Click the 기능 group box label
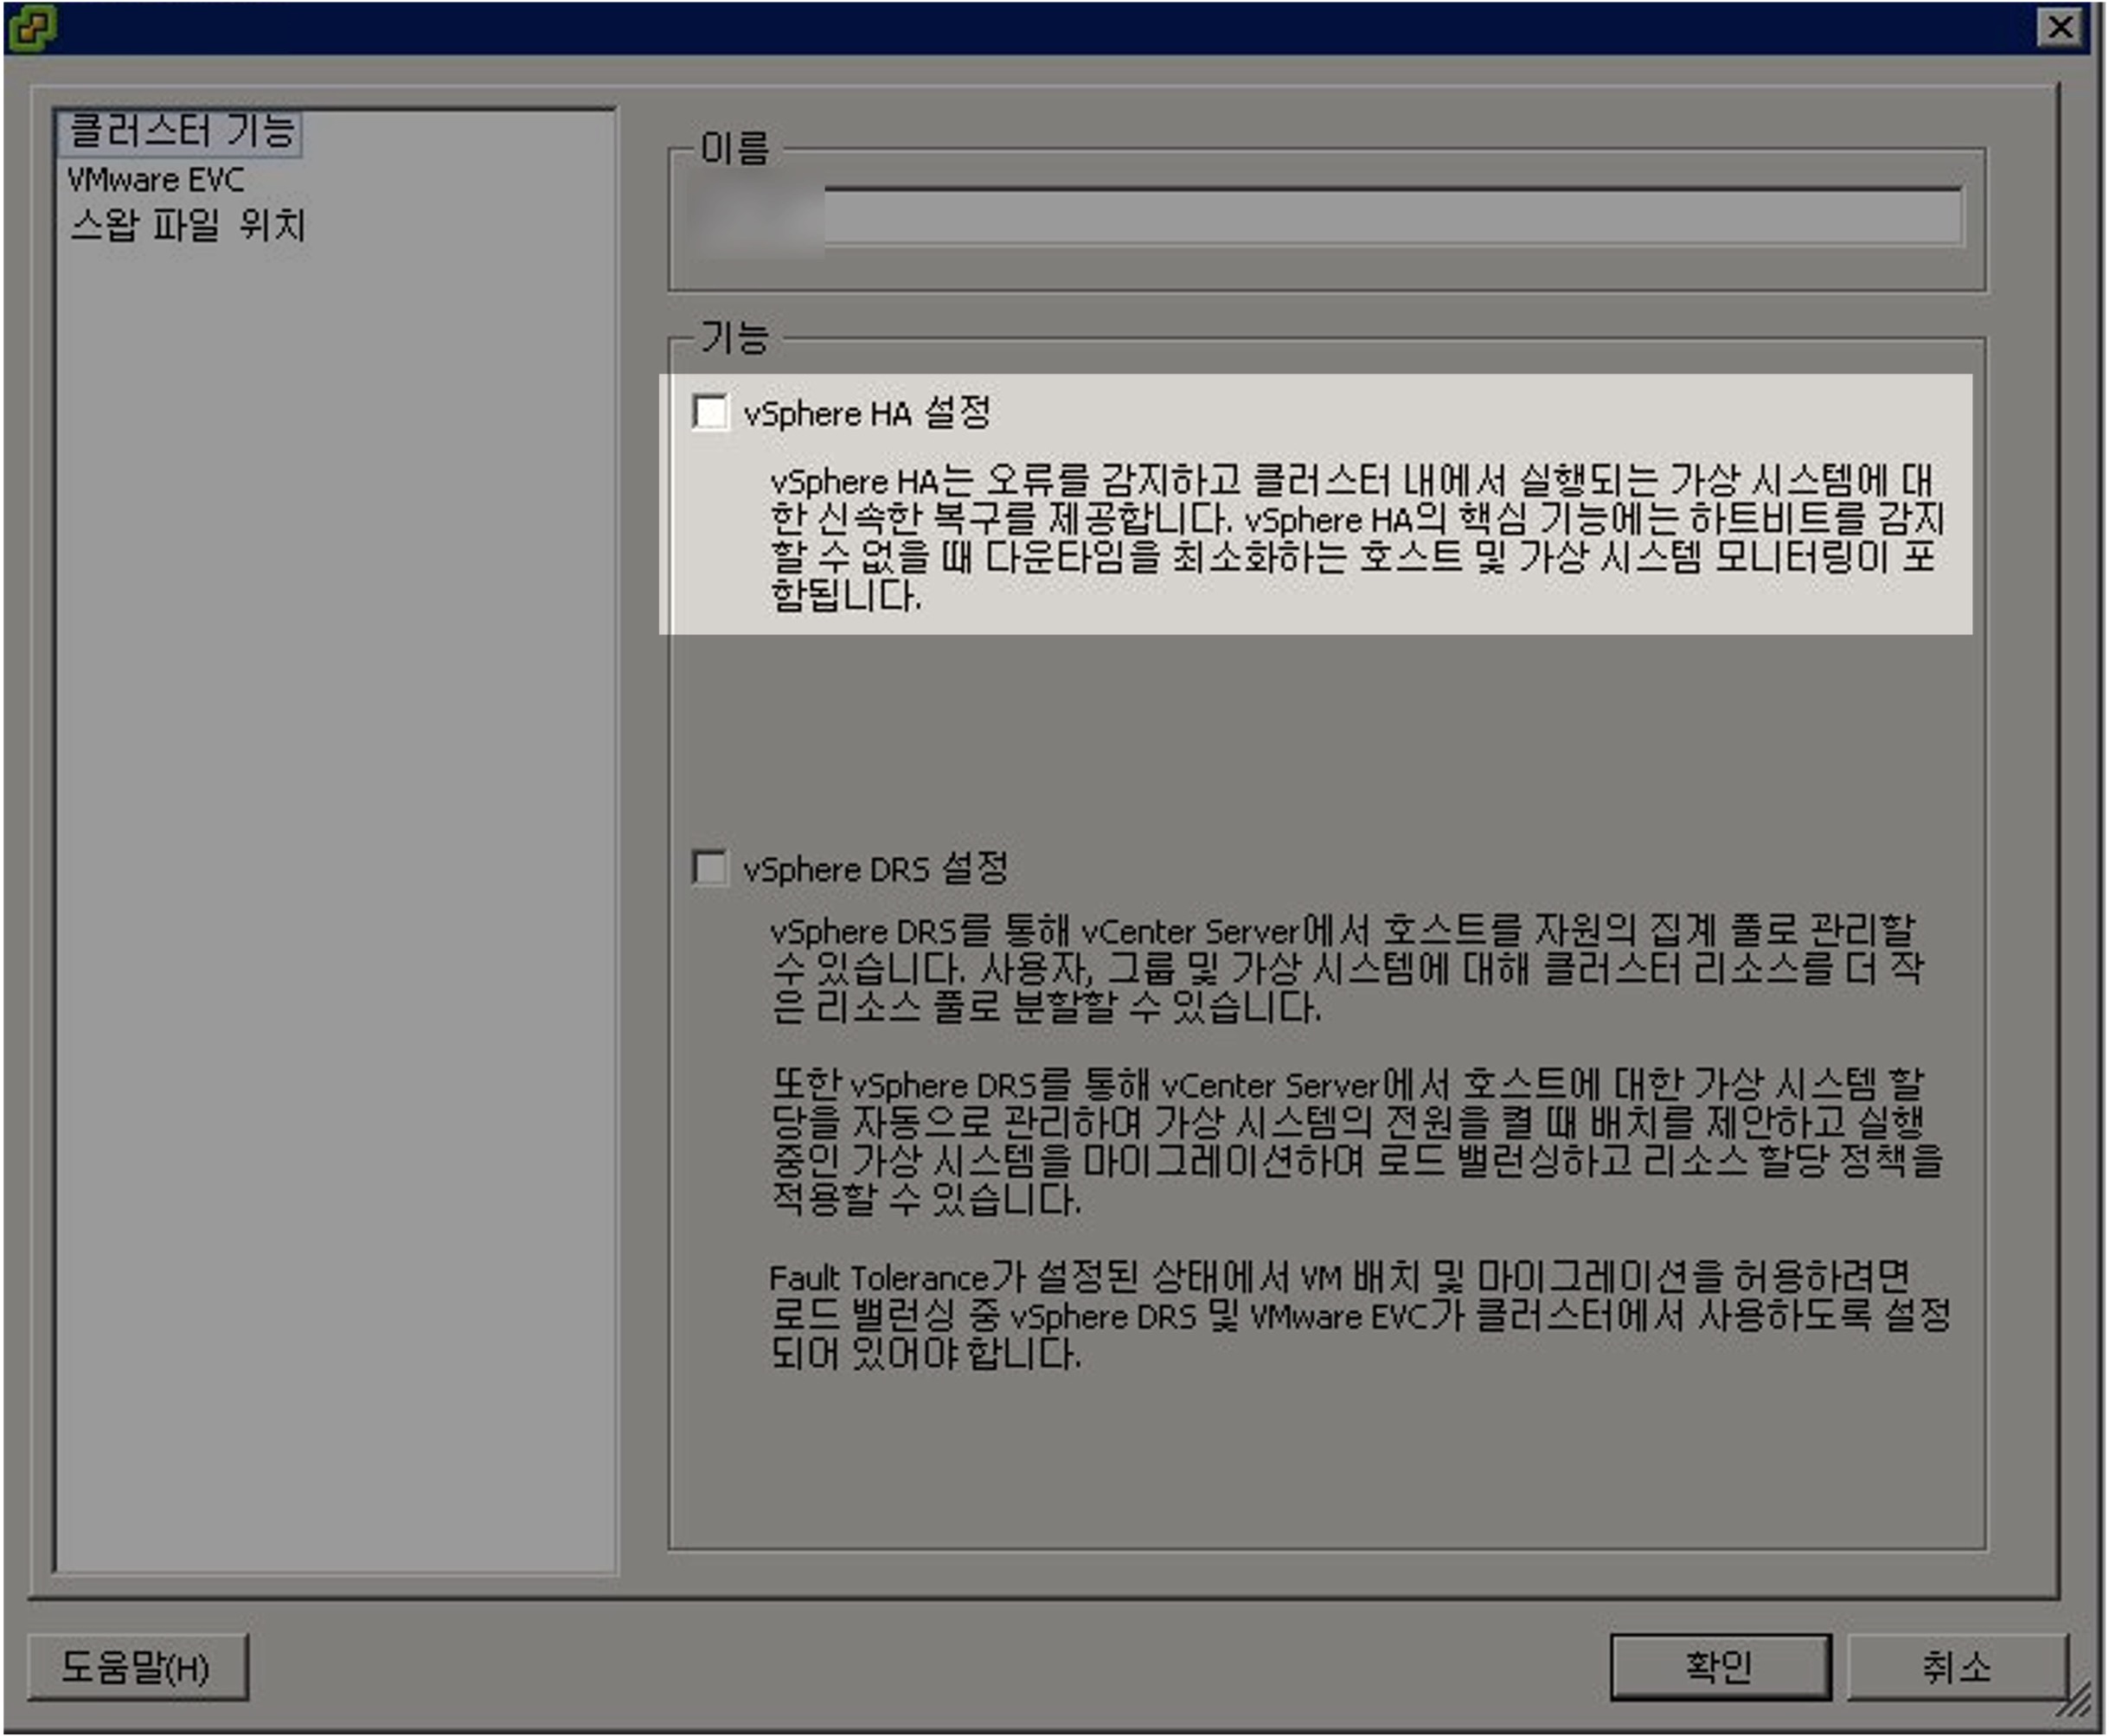 click(x=734, y=338)
